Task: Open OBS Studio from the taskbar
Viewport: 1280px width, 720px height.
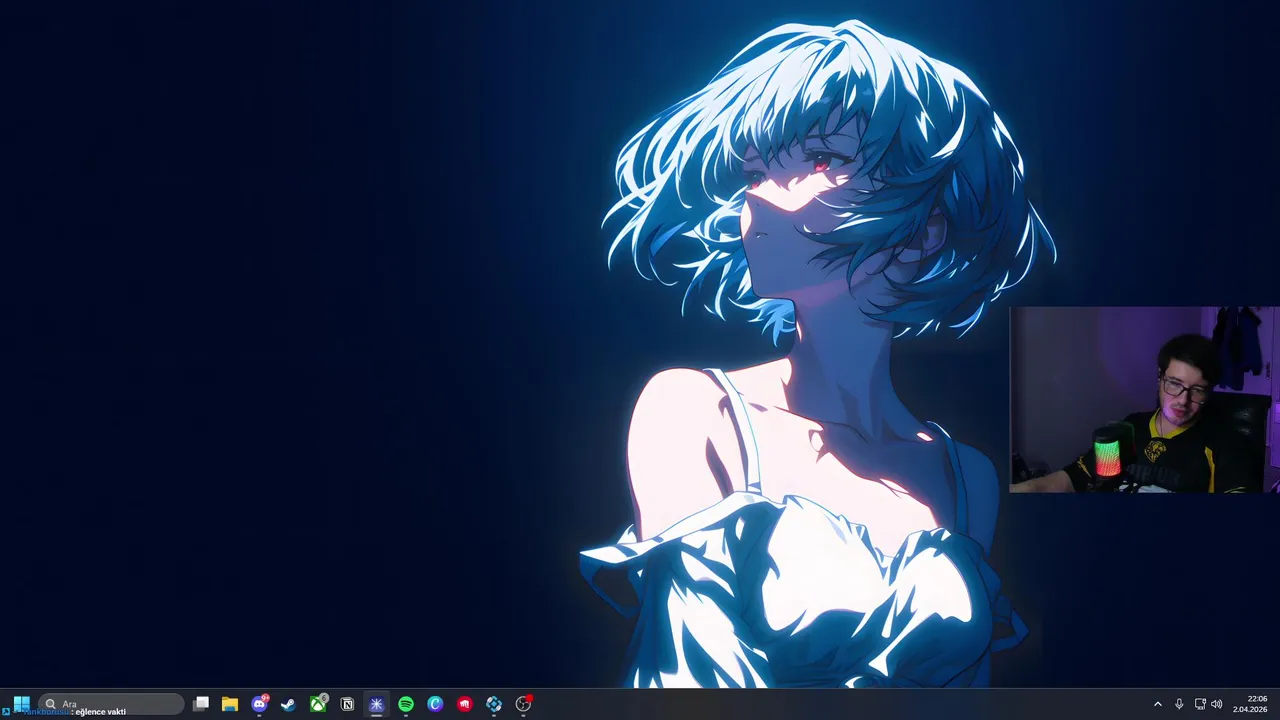Action: coord(523,704)
